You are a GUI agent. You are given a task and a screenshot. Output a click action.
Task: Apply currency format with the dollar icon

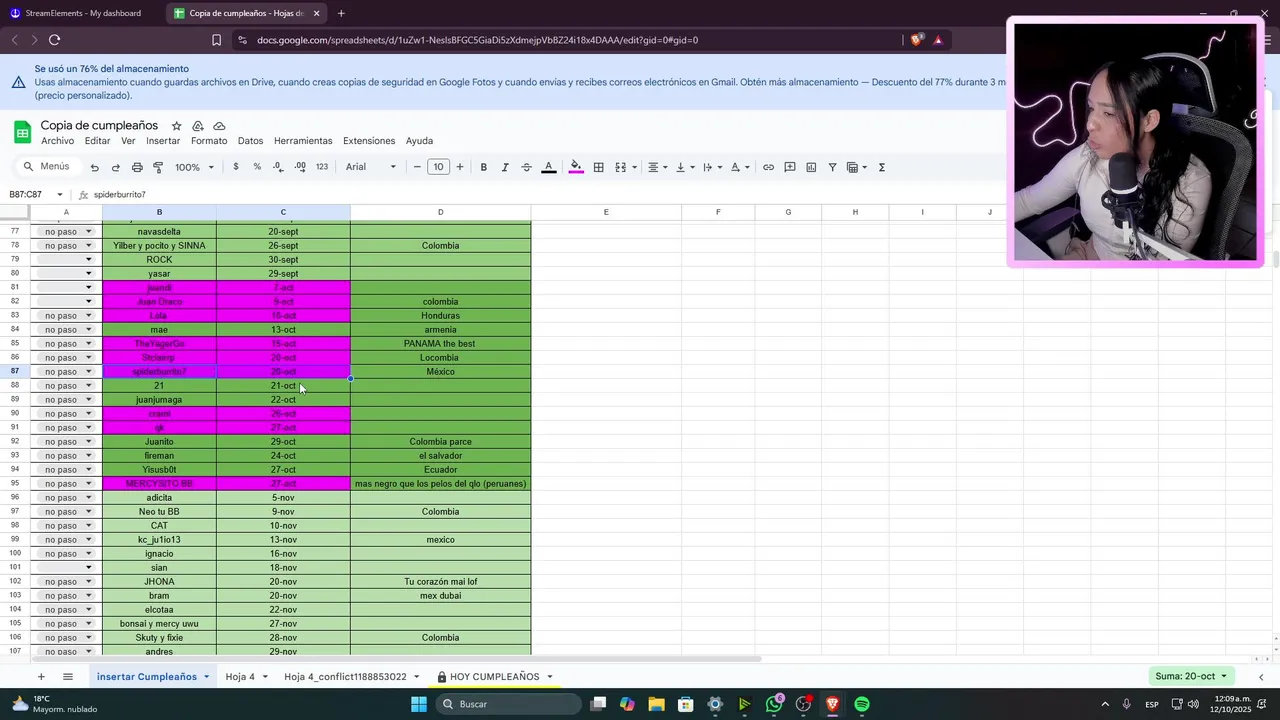(236, 167)
